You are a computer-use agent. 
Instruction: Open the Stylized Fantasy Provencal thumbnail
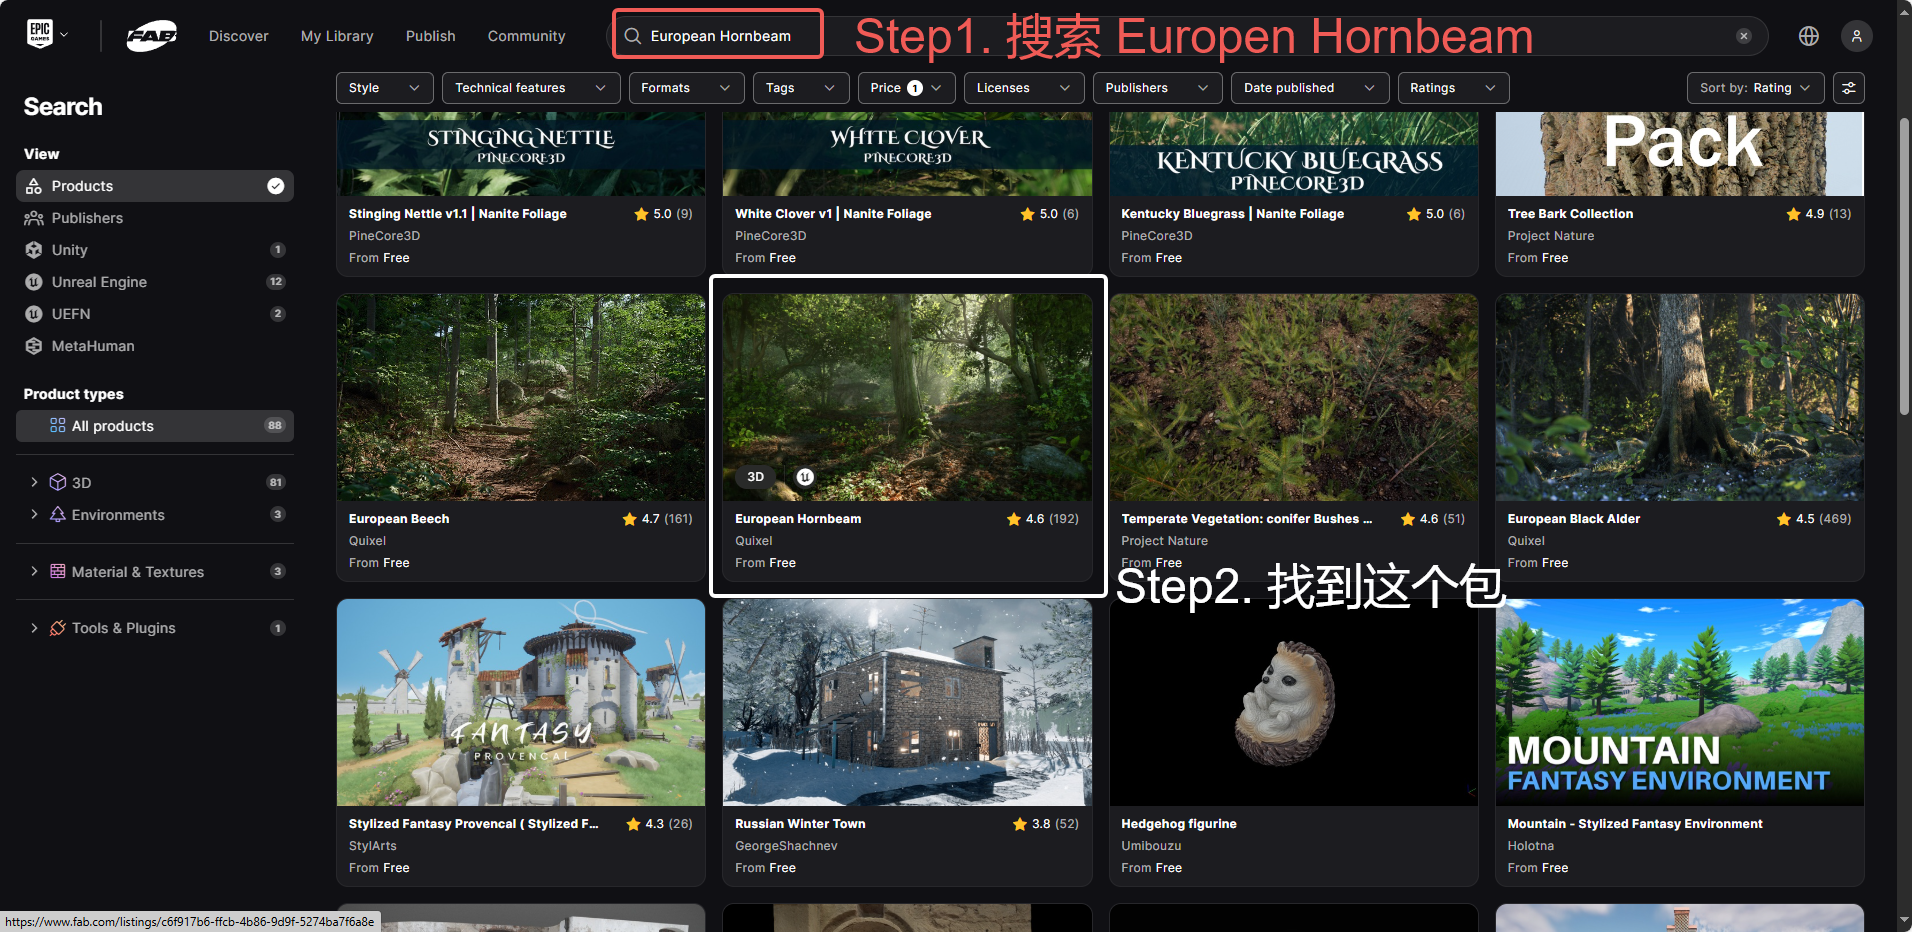521,702
